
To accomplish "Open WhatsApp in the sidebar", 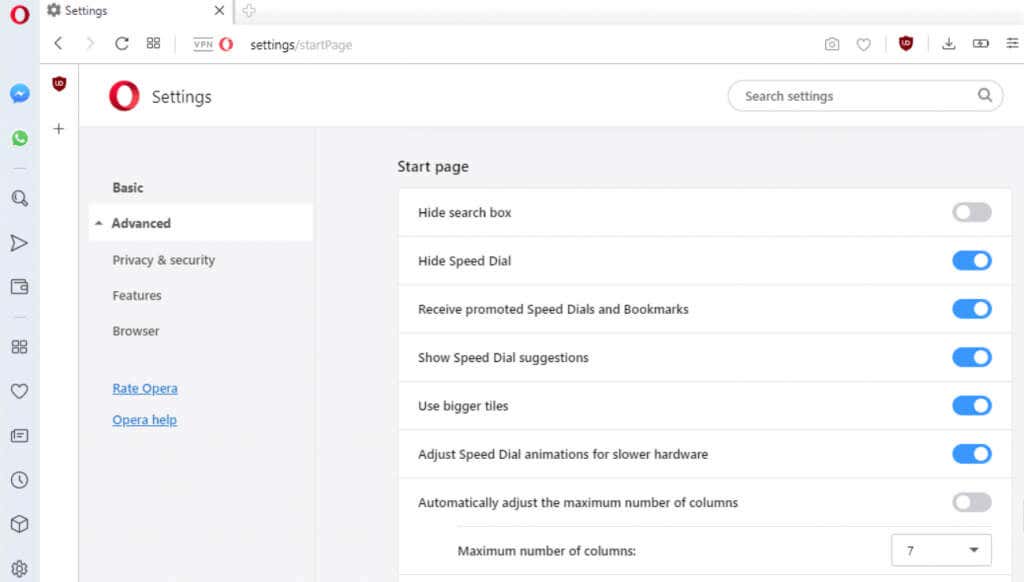I will click(x=19, y=138).
